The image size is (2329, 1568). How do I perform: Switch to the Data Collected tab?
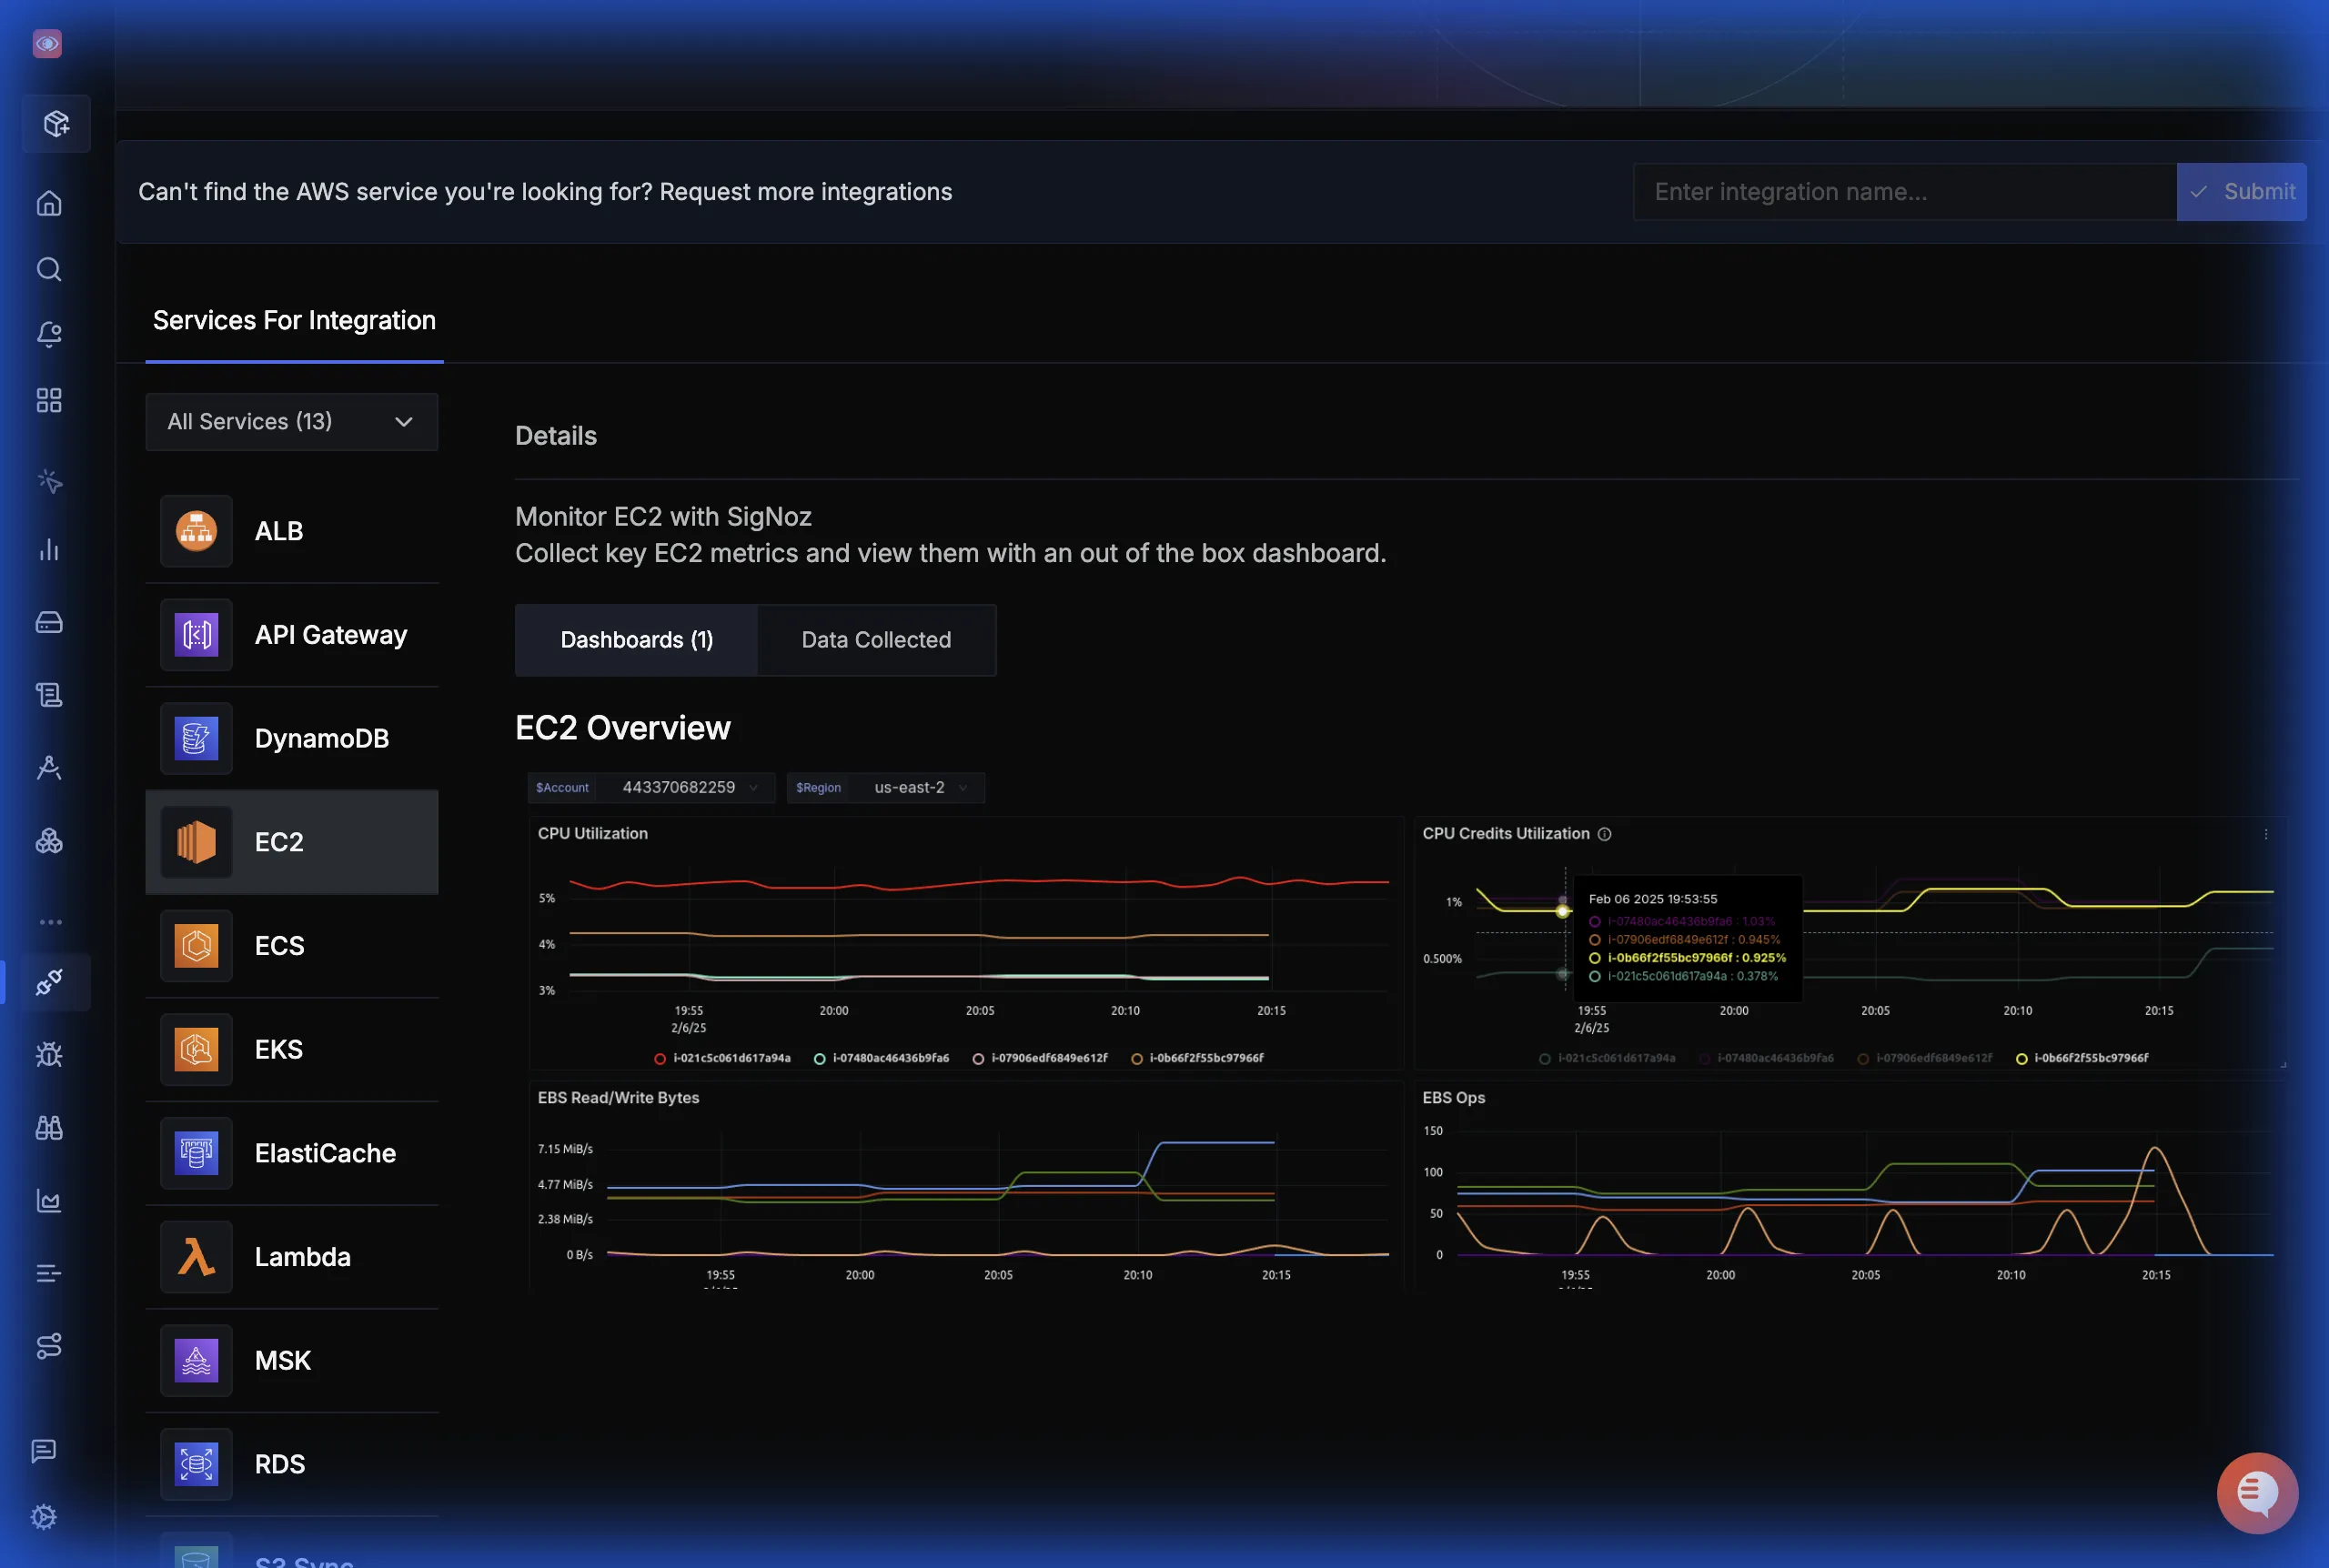pos(875,640)
